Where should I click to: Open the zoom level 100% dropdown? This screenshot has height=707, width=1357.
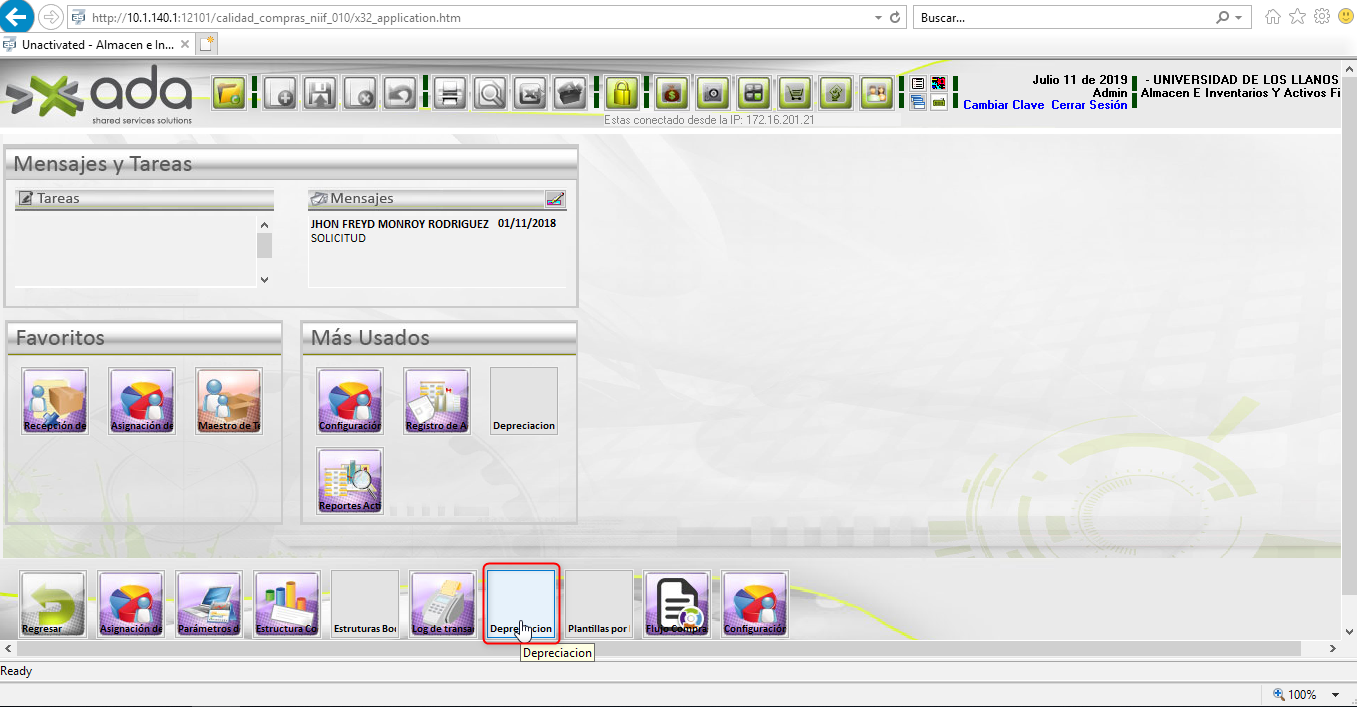pyautogui.click(x=1335, y=695)
